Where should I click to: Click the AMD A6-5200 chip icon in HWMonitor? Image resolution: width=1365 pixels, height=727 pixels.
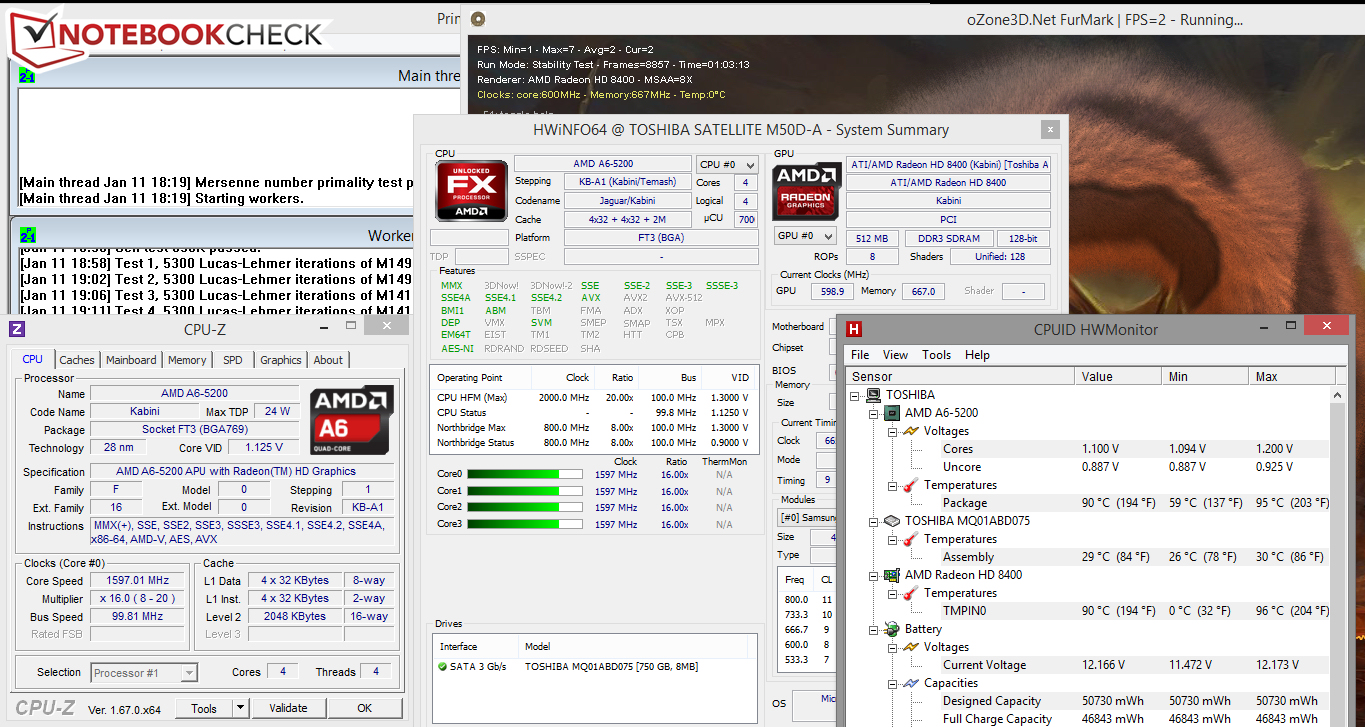[893, 413]
